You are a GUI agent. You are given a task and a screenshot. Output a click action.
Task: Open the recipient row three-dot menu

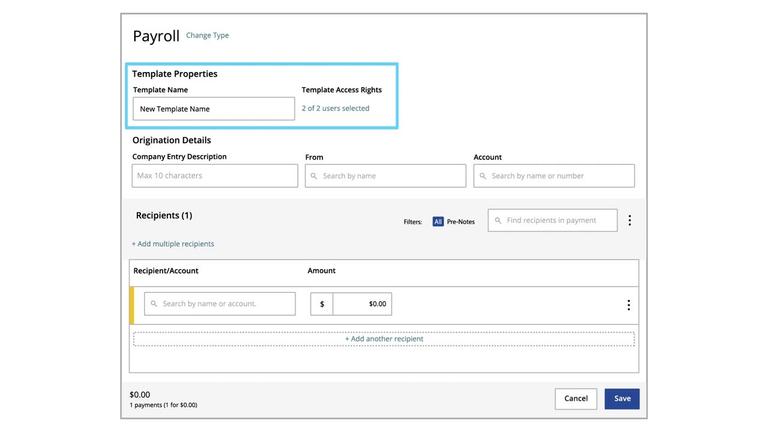(x=628, y=305)
